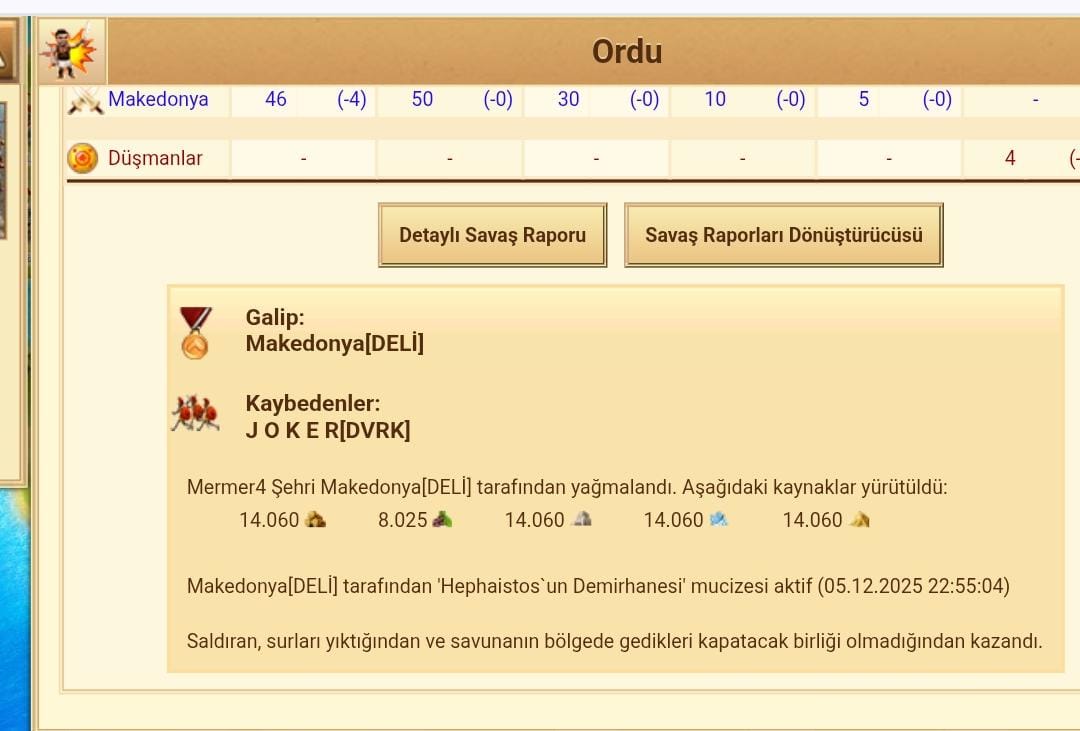Viewport: 1080px width, 731px height.
Task: Click loss value (-4) in Makedonya row
Action: point(351,99)
